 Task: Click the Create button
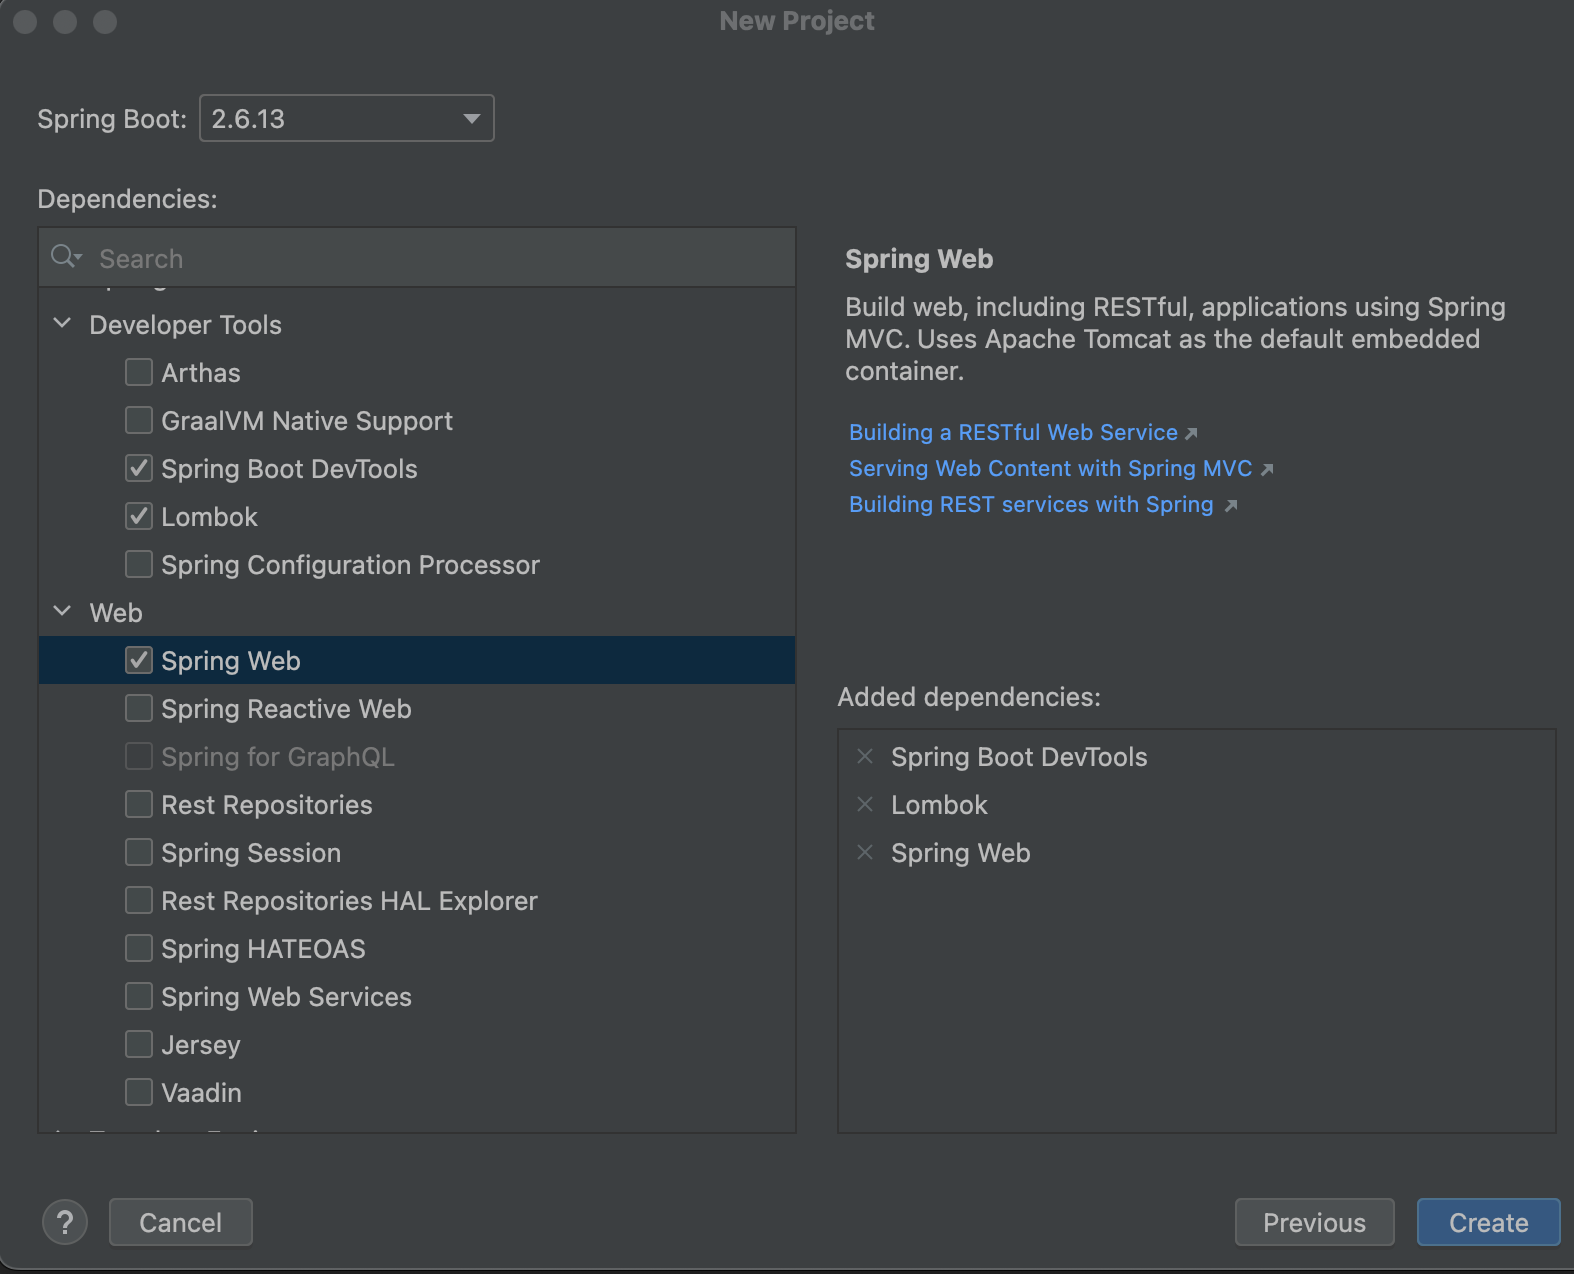[1488, 1222]
